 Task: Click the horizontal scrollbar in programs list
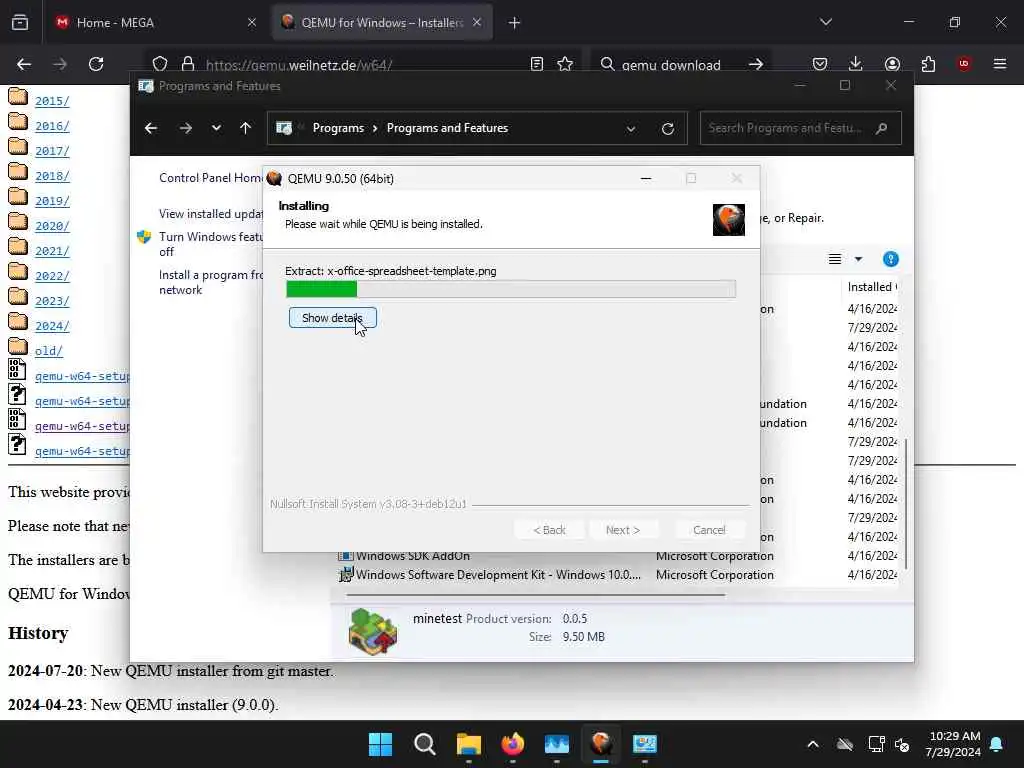[536, 595]
